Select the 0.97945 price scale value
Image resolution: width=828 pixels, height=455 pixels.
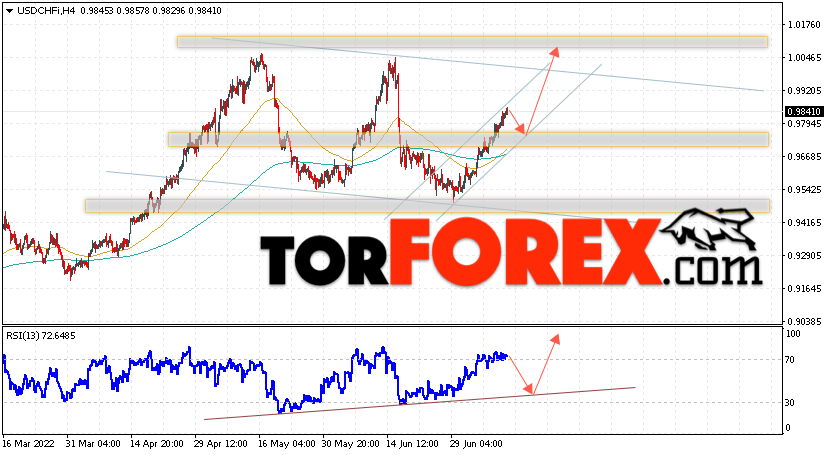(804, 124)
